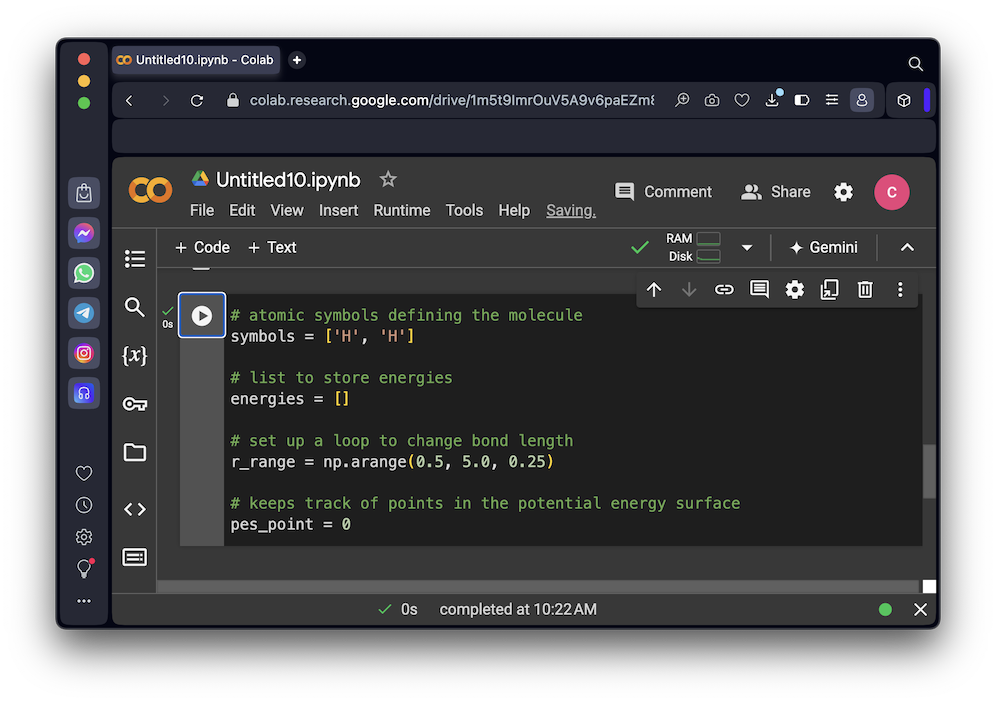Image resolution: width=996 pixels, height=703 pixels.
Task: Move cell up with arrow icon
Action: [654, 290]
